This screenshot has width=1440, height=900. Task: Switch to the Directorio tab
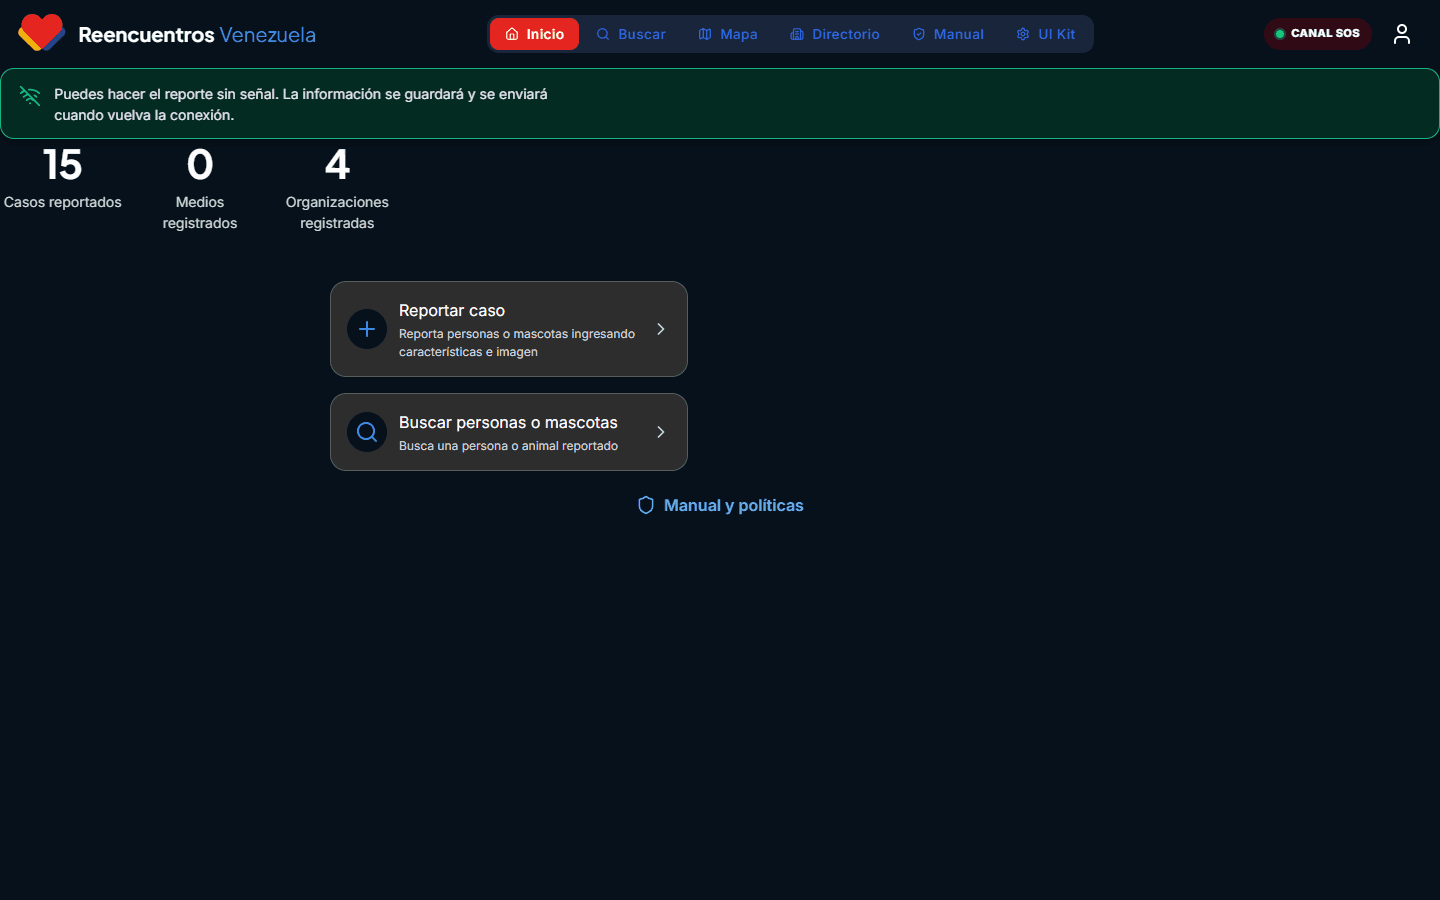835,34
